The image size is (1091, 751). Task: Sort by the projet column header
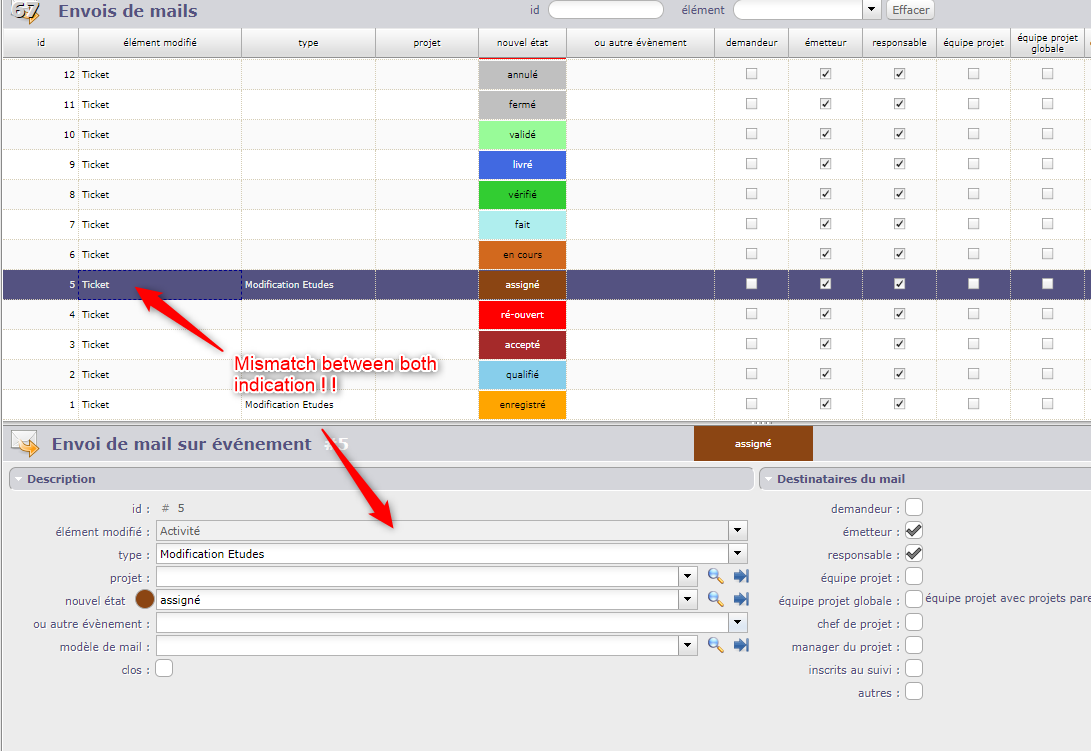point(427,42)
